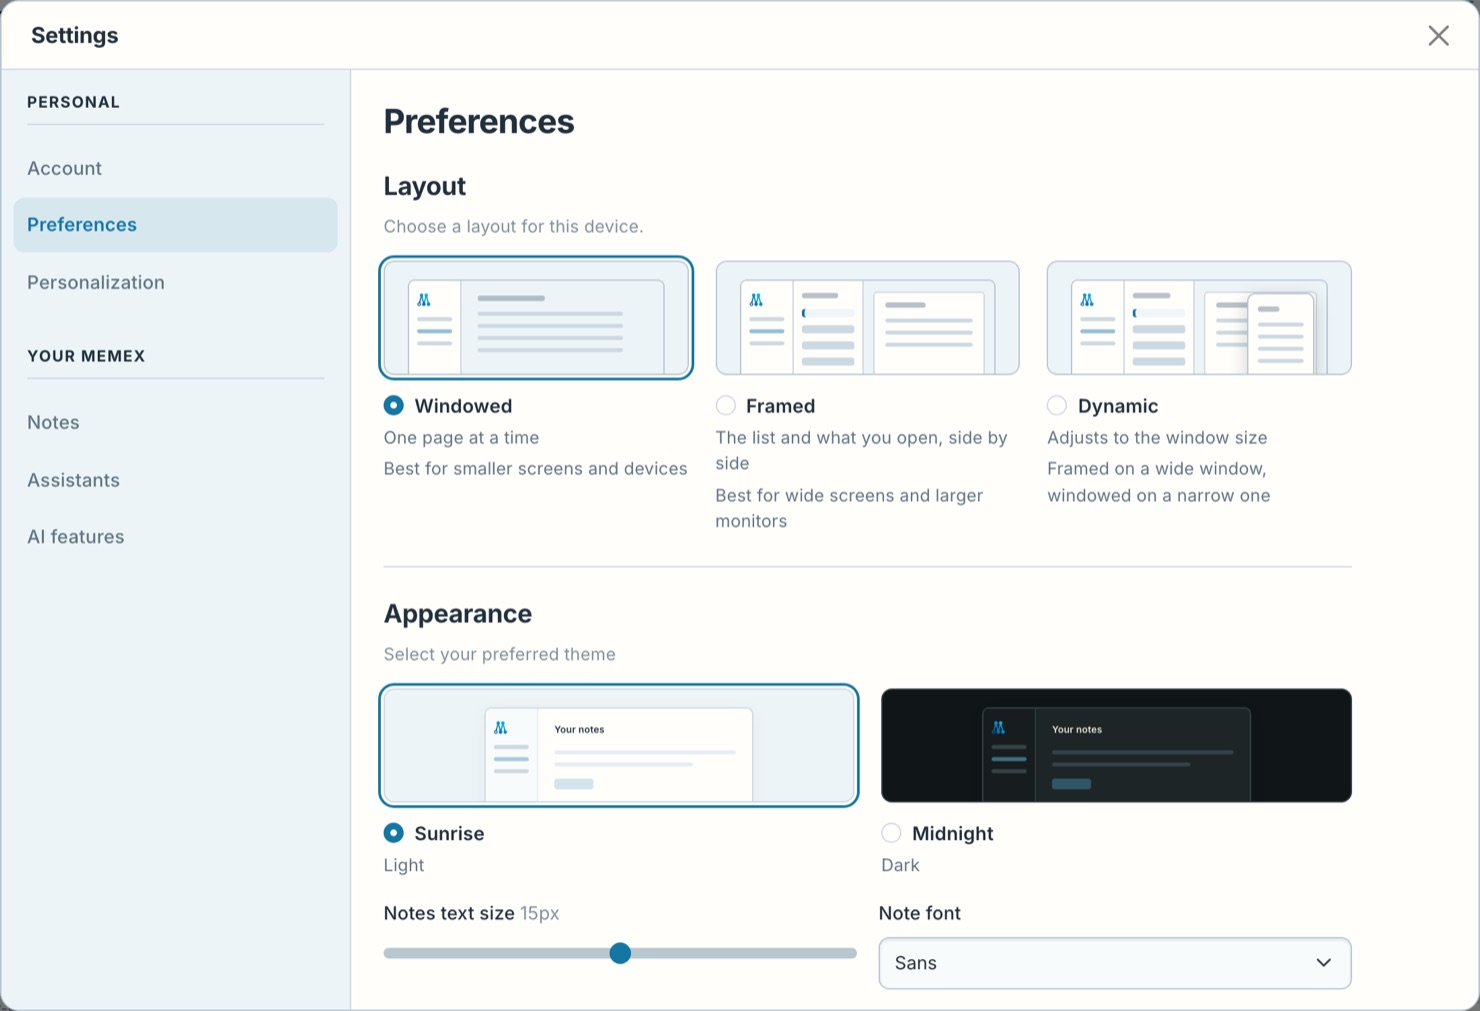Click the 'Notes text size' label
The width and height of the screenshot is (1480, 1011).
[449, 913]
